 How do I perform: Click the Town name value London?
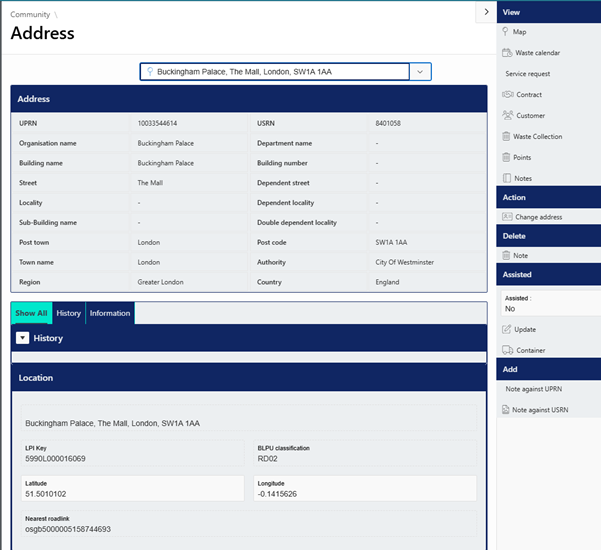point(149,262)
